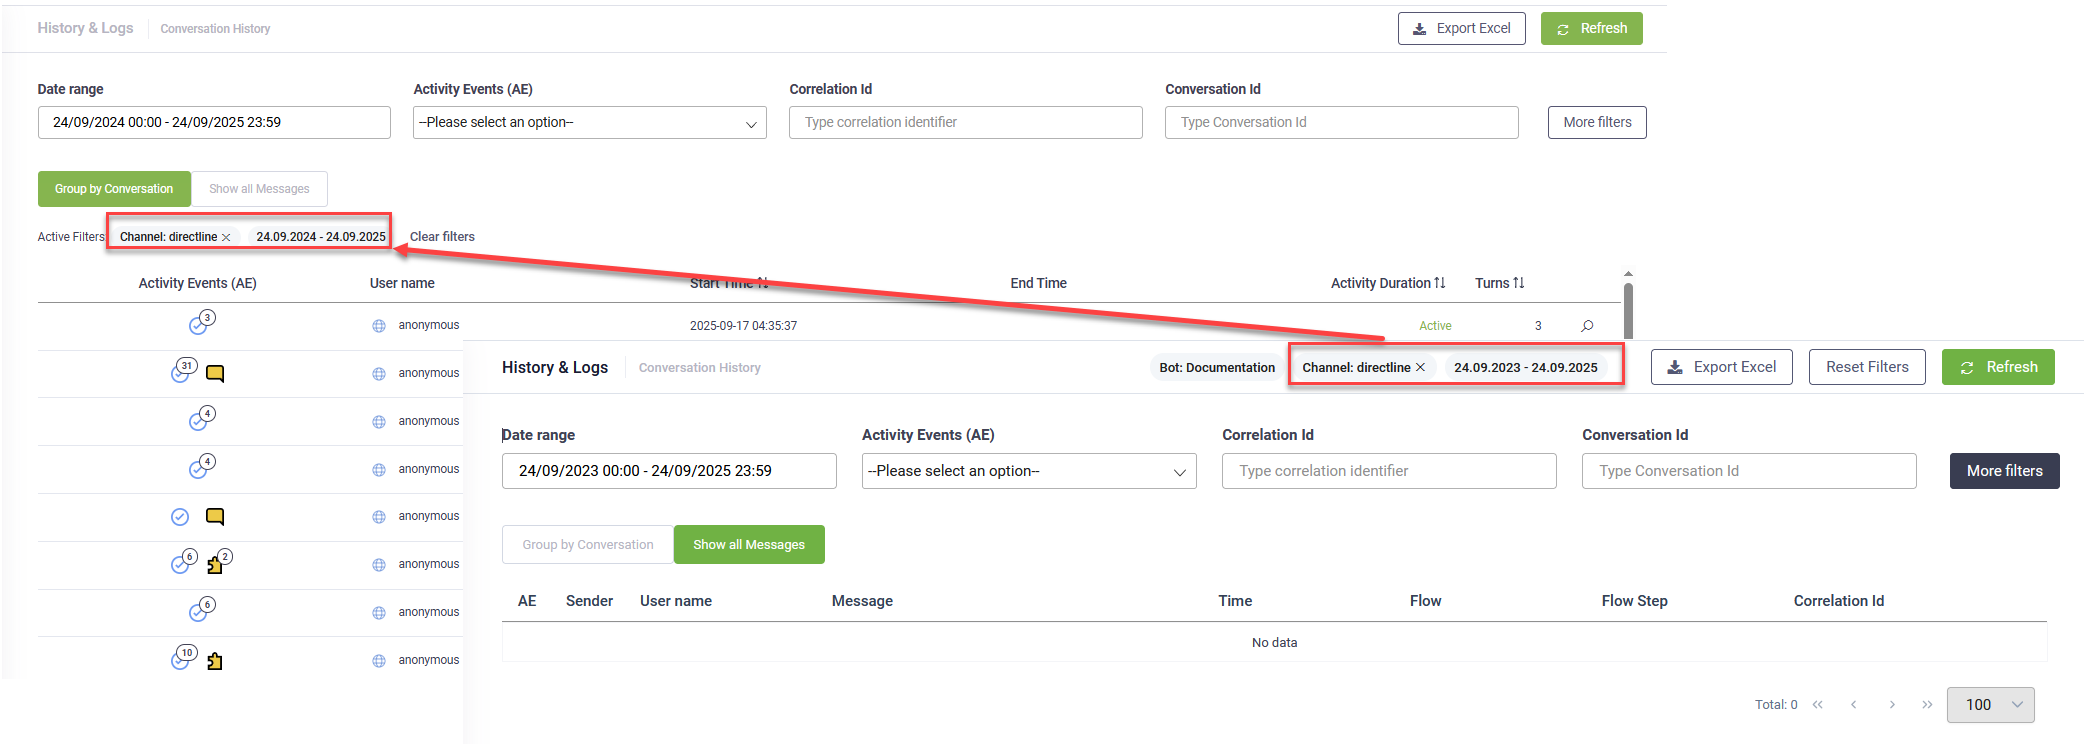
Task: Open the top Conversation History breadcrumb
Action: coord(215,29)
